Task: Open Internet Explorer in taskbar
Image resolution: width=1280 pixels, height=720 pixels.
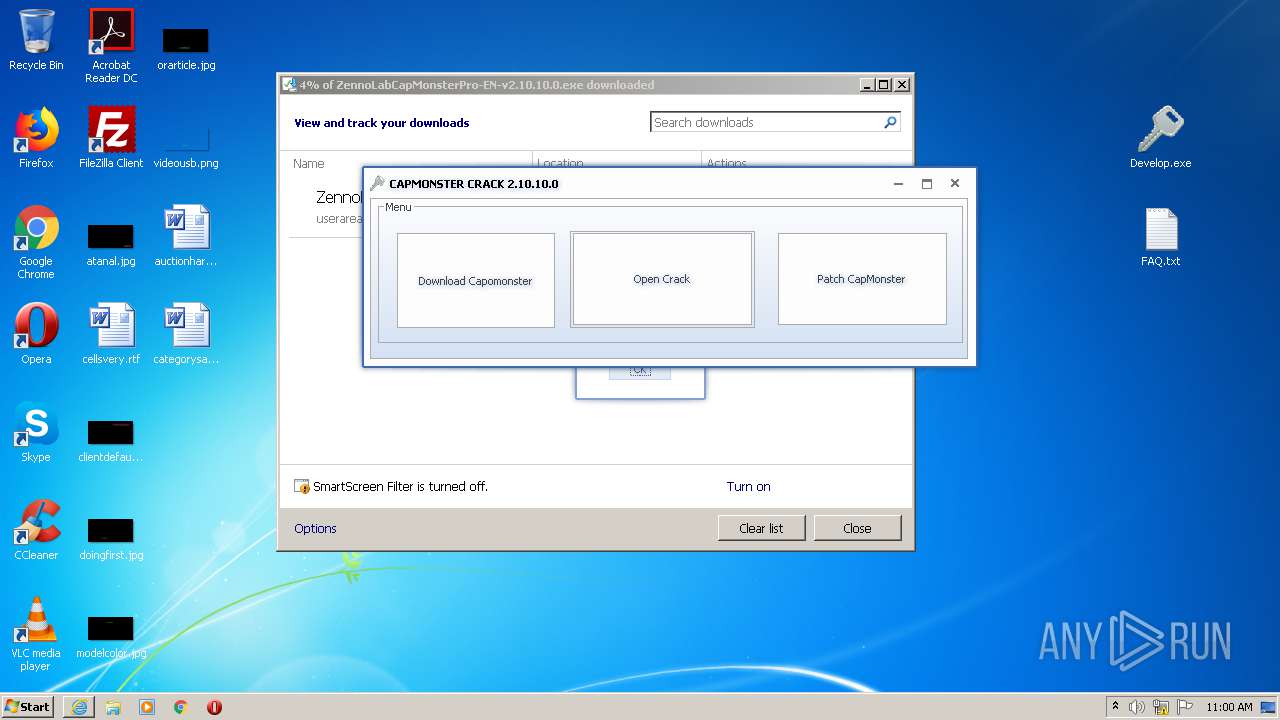Action: [x=79, y=707]
